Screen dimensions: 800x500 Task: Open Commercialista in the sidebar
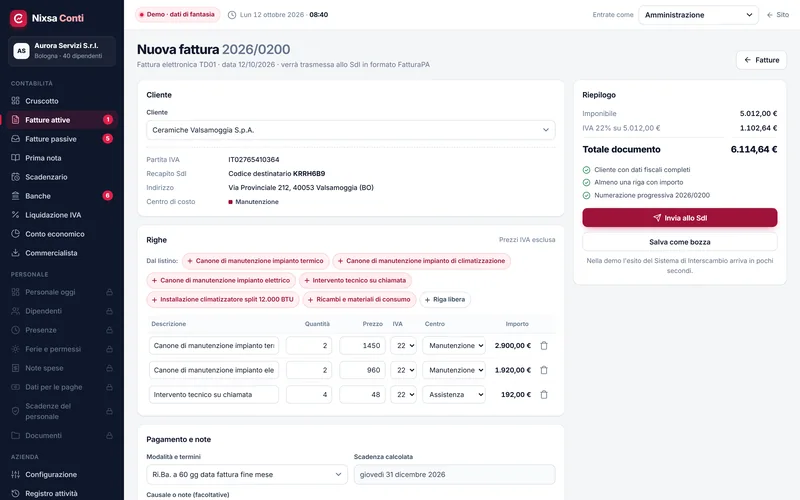click(61, 253)
